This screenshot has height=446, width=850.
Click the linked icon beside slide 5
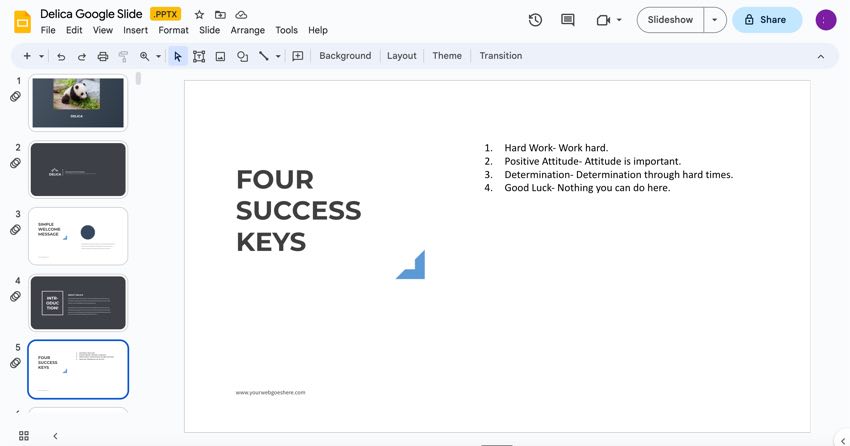tap(15, 363)
